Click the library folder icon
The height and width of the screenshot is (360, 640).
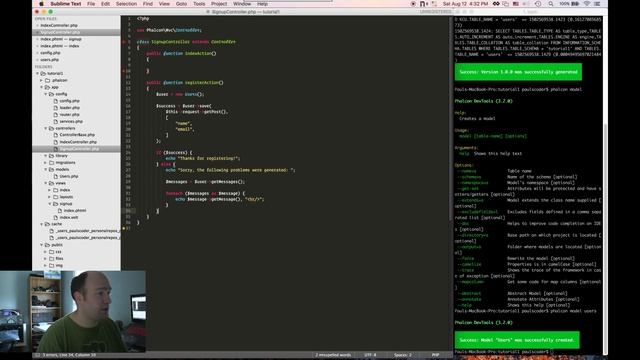pos(52,156)
